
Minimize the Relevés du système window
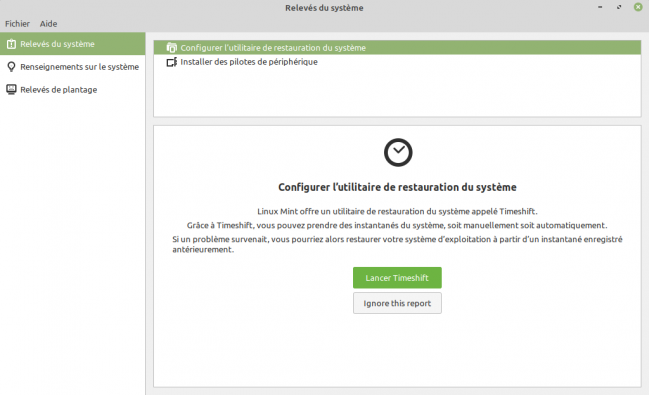pos(600,7)
